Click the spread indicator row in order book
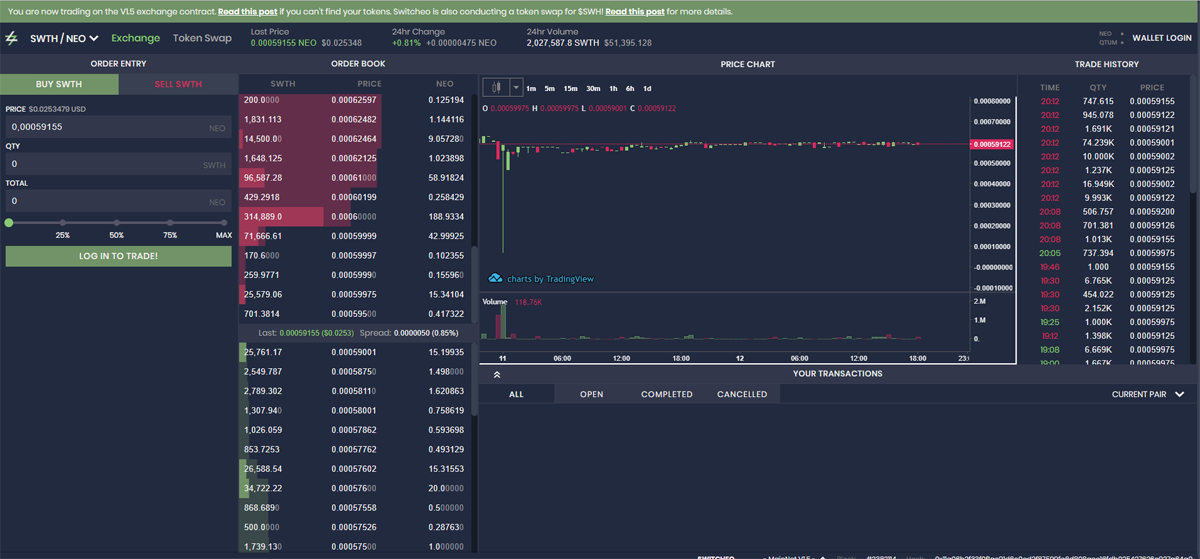Viewport: 1200px width, 559px height. coord(358,332)
